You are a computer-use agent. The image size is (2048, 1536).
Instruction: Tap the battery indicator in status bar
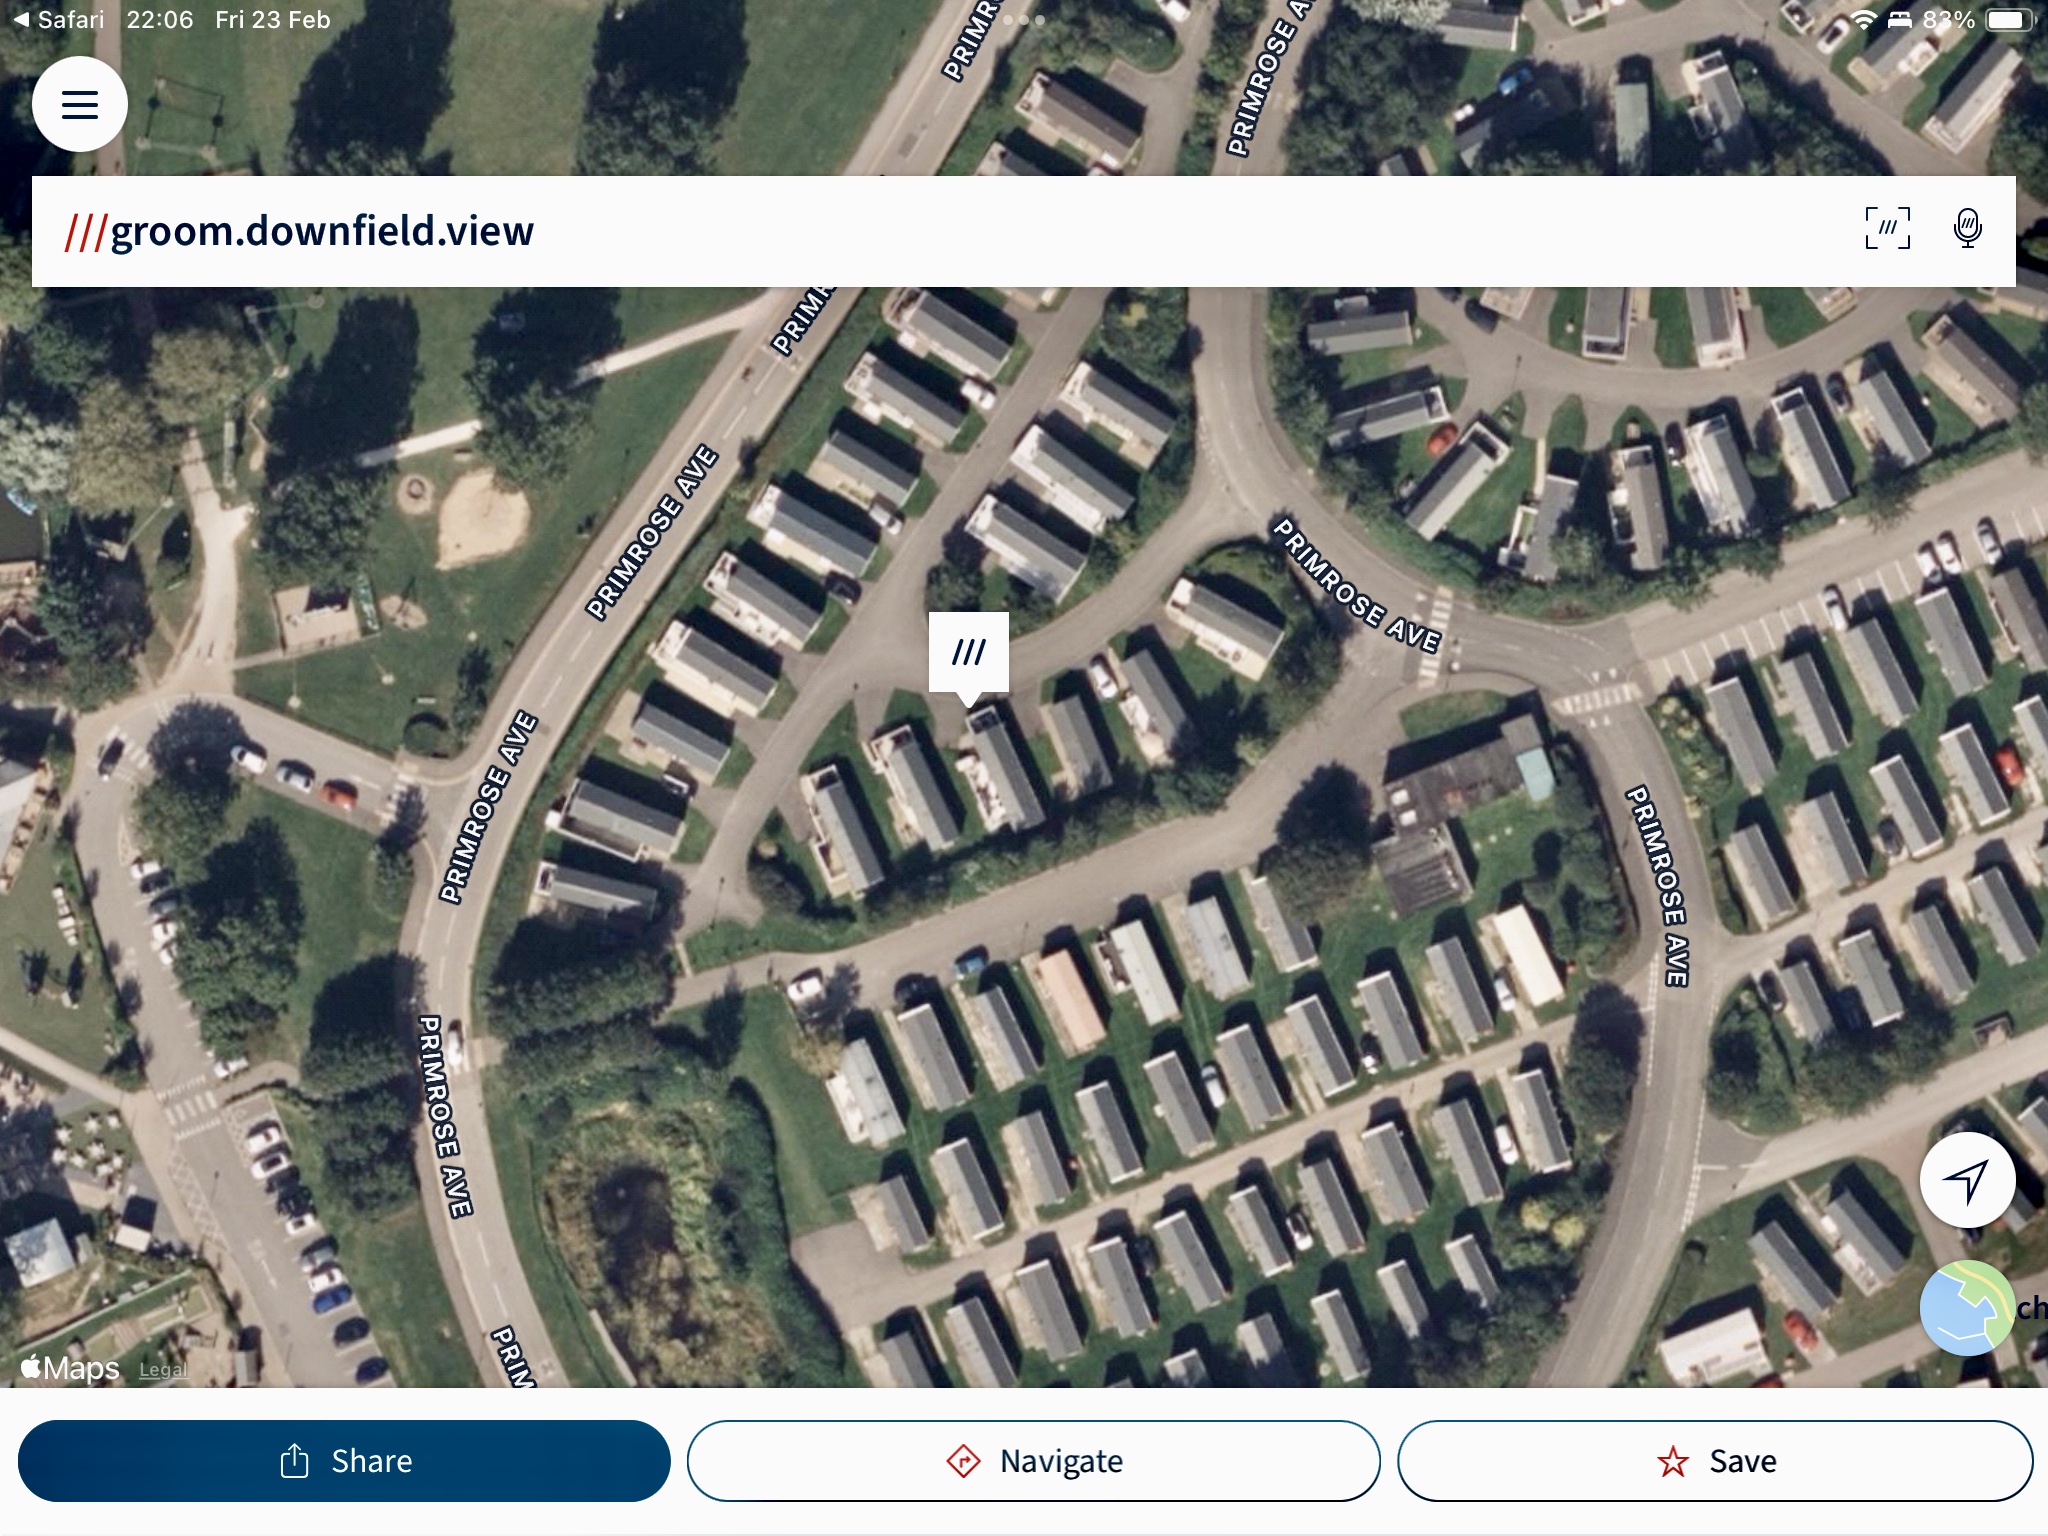coord(2009,20)
